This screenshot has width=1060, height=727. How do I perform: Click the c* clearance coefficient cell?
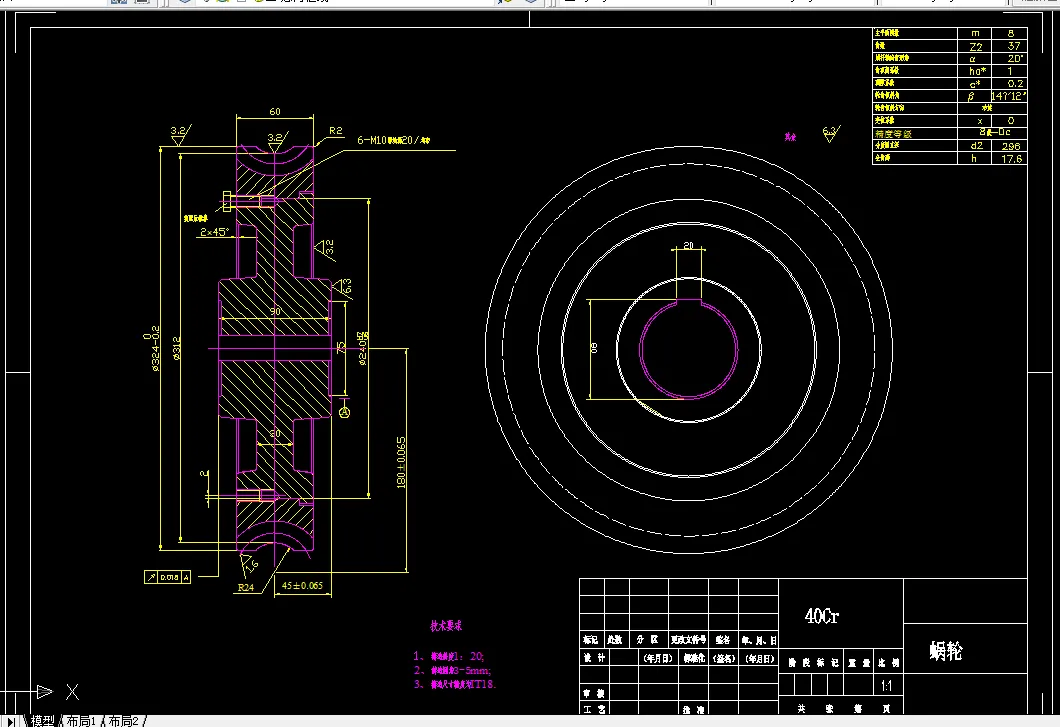point(975,83)
